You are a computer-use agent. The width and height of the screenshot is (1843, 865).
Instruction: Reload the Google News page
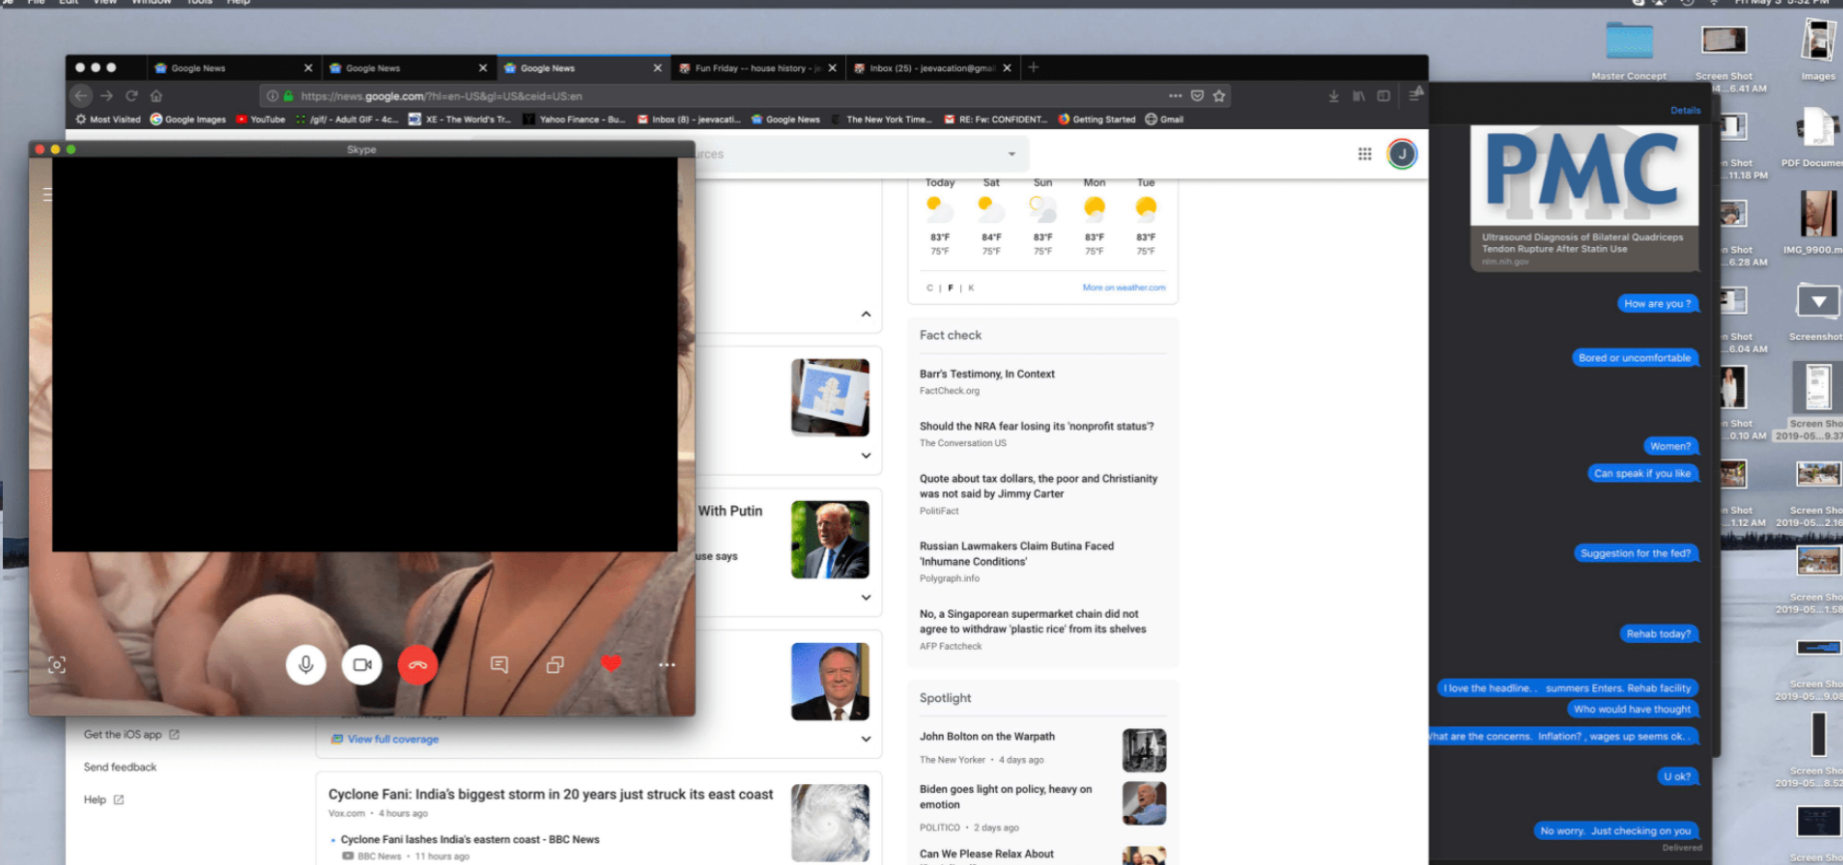(x=131, y=96)
